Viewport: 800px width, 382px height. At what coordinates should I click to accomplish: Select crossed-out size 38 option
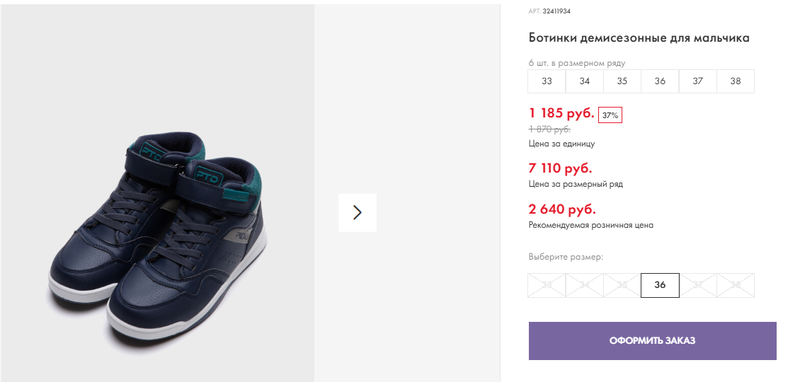735,285
